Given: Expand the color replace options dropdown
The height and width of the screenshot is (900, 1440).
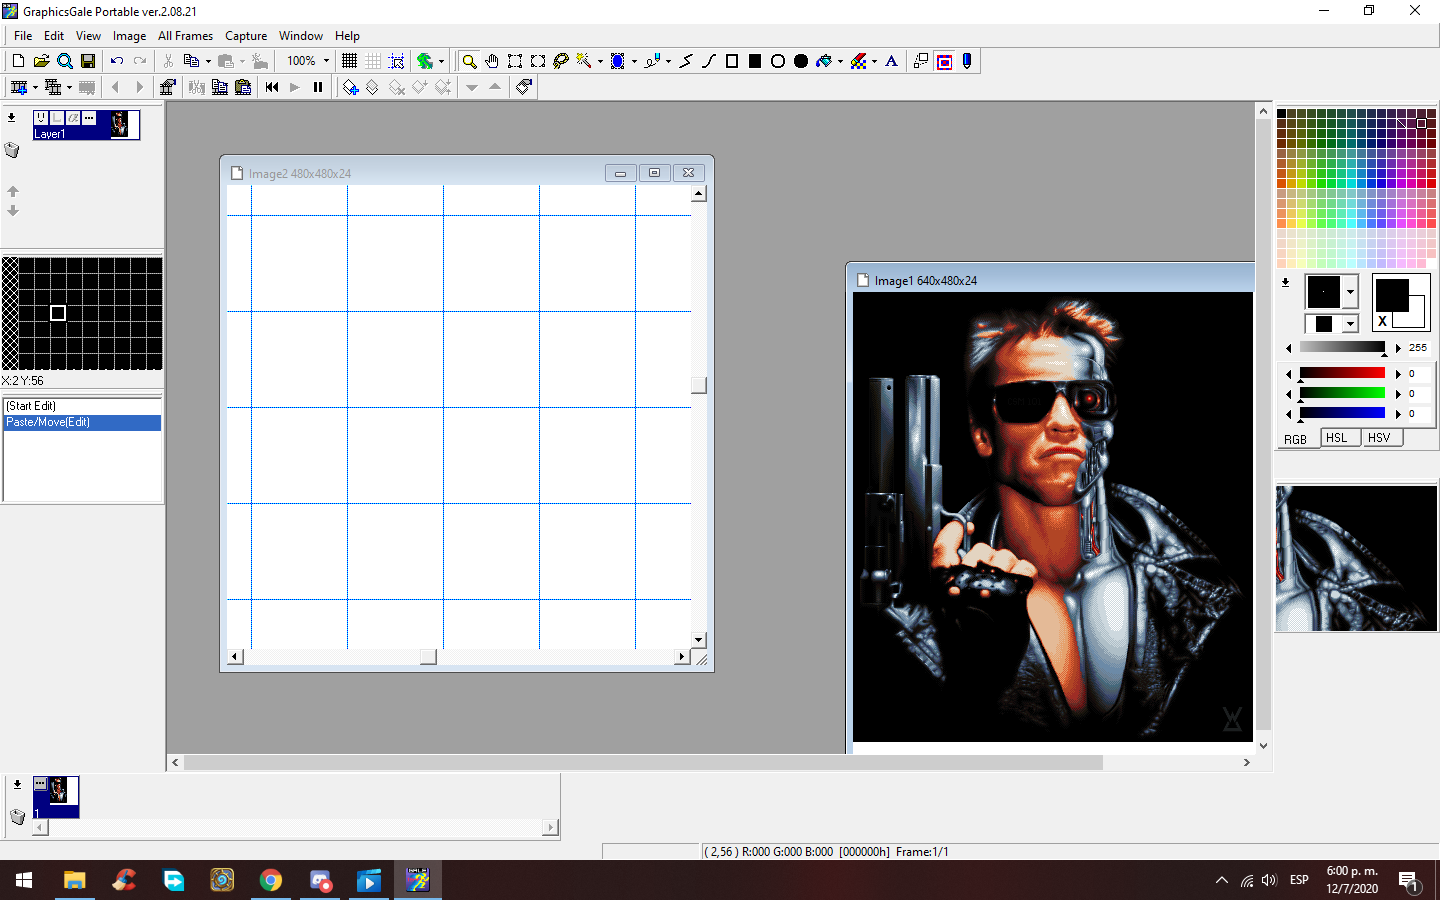Looking at the screenshot, I should point(874,61).
